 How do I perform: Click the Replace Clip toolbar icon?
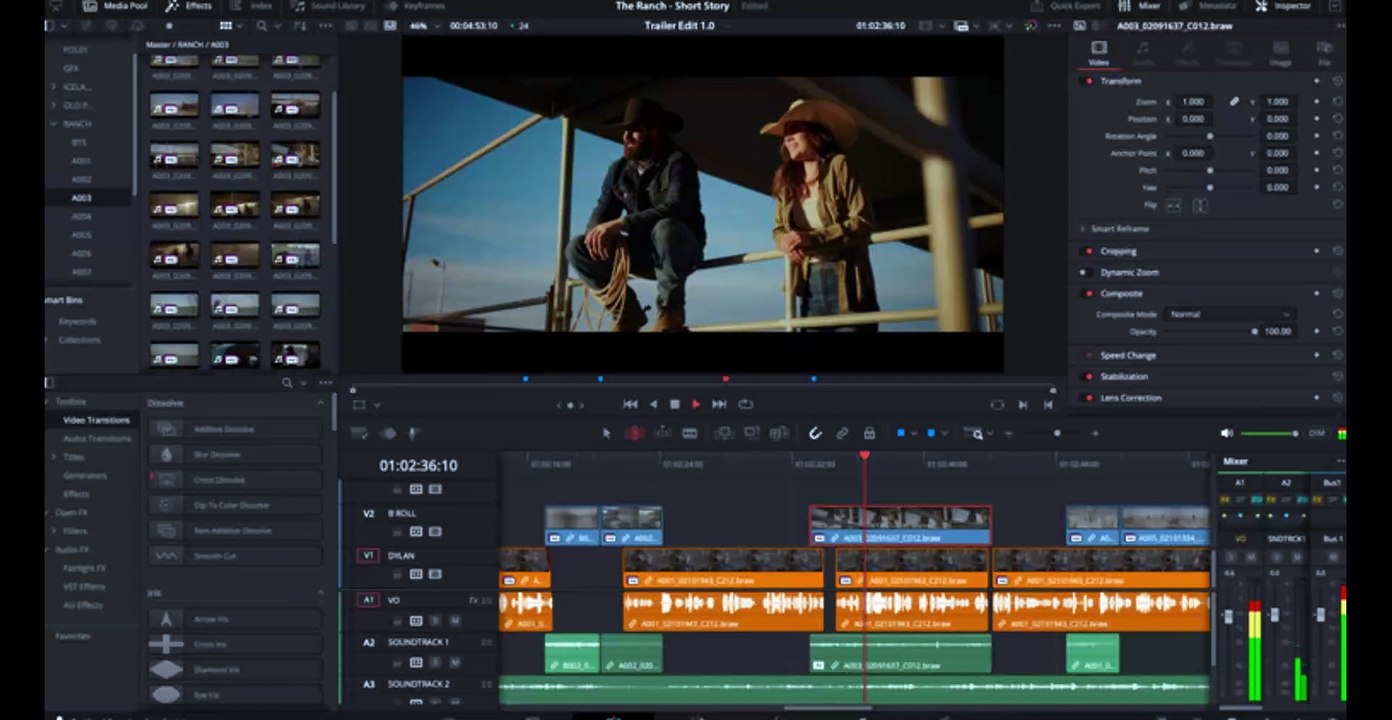tap(779, 433)
